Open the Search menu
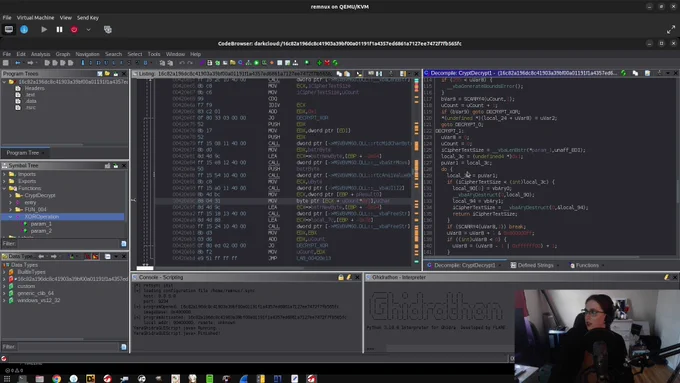680x383 pixels. [x=113, y=54]
